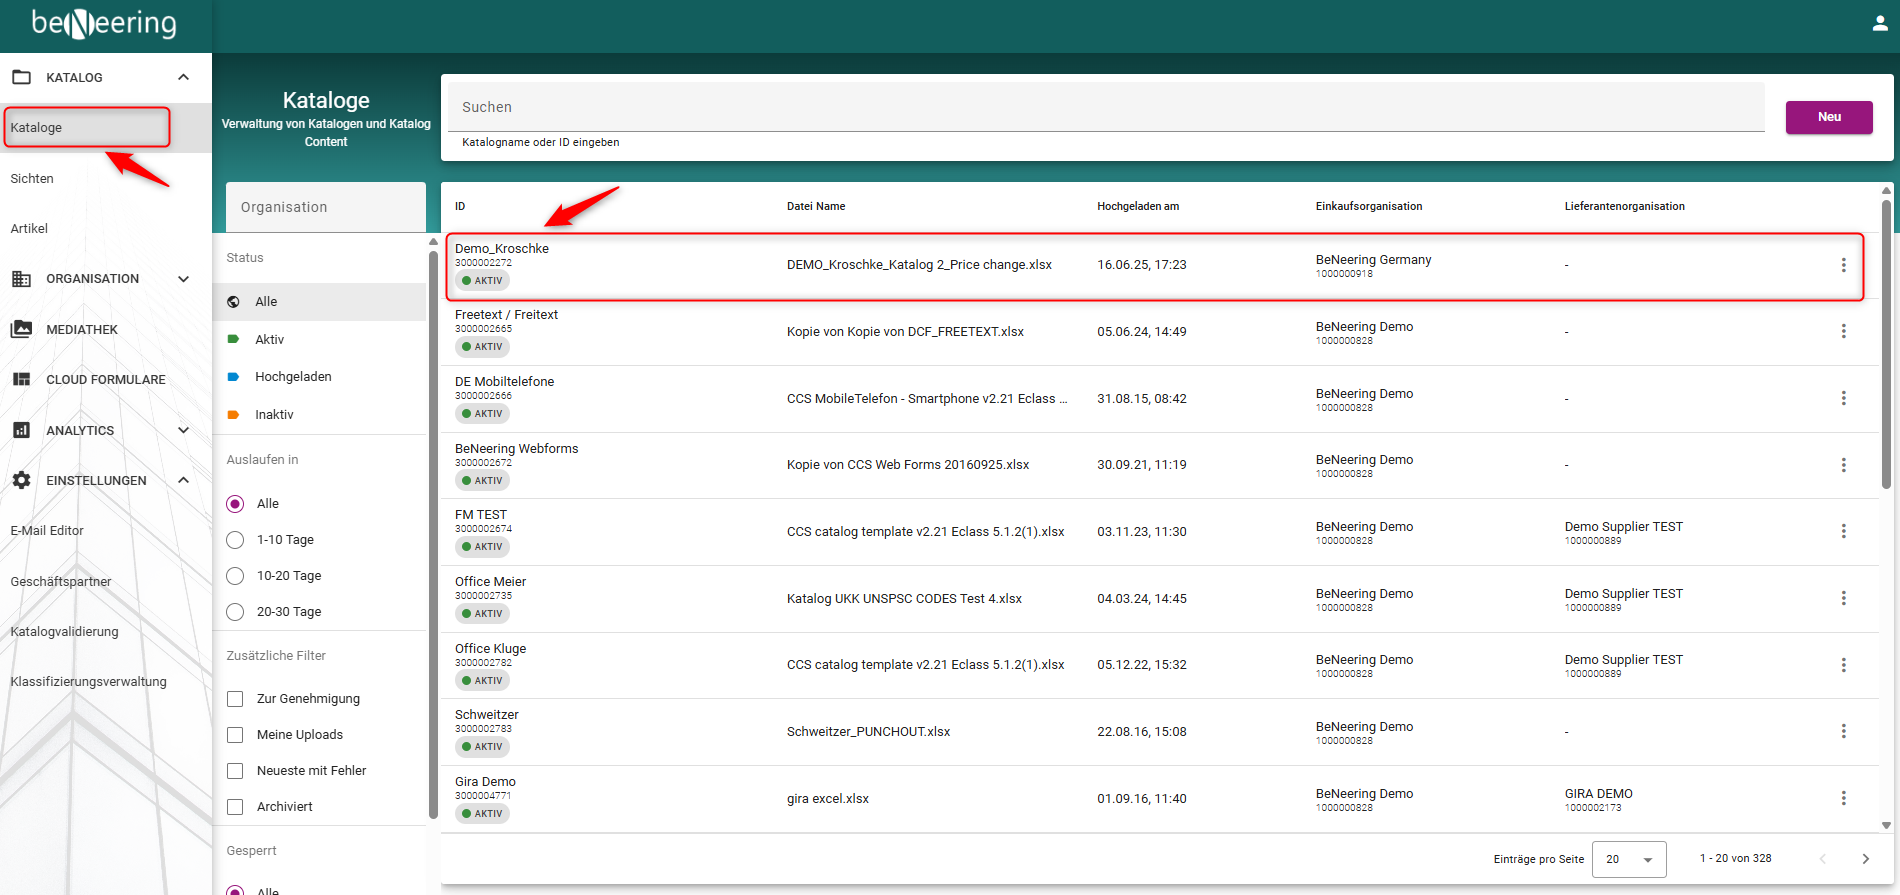The height and width of the screenshot is (895, 1900).
Task: Collapse the Katalog menu section
Action: [x=183, y=77]
